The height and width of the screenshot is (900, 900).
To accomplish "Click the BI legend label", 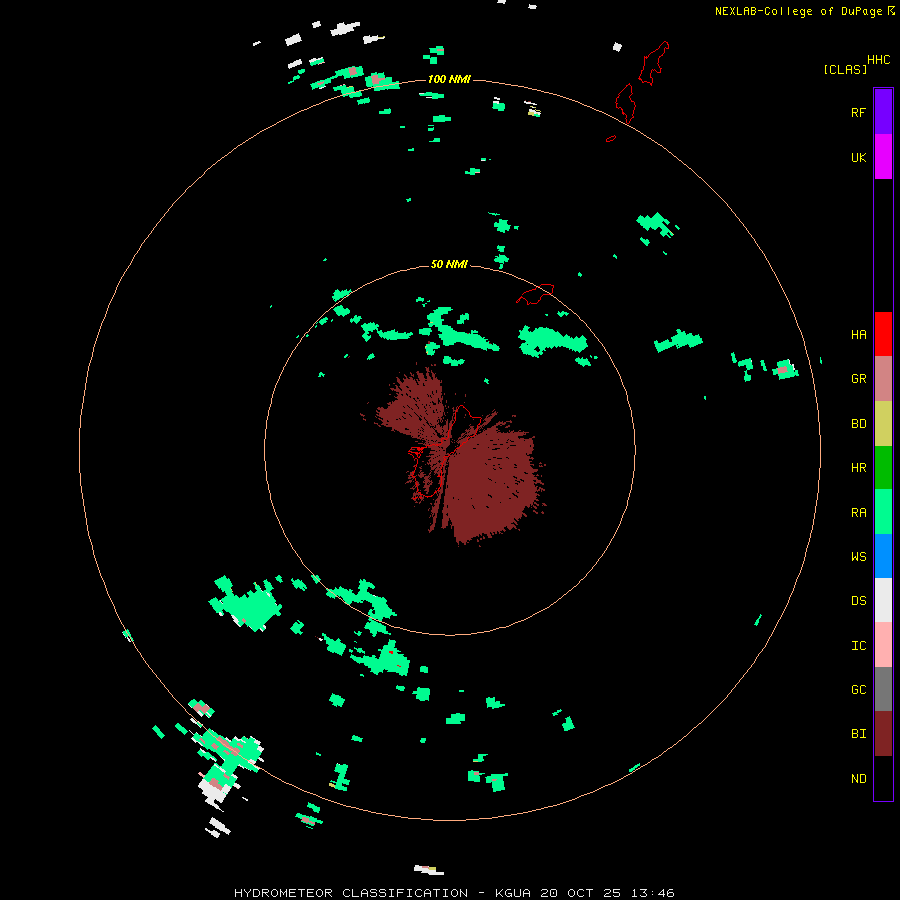I will pyautogui.click(x=858, y=734).
